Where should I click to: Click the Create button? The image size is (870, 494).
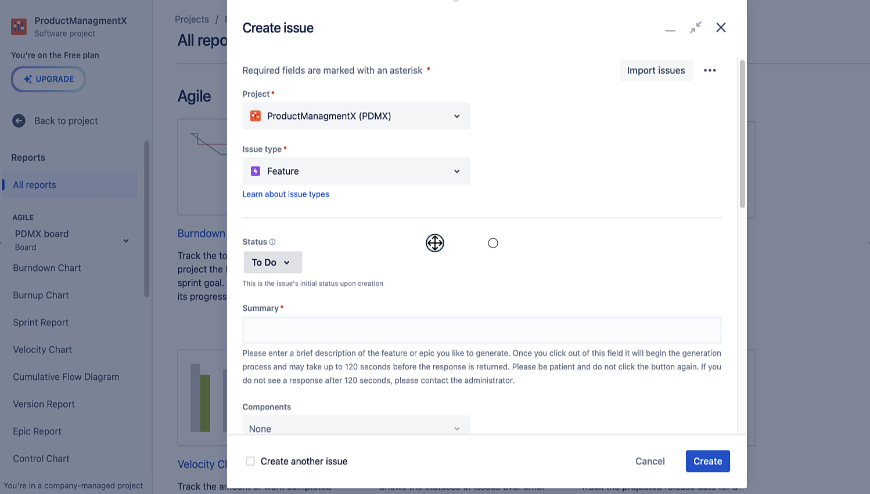pyautogui.click(x=707, y=461)
